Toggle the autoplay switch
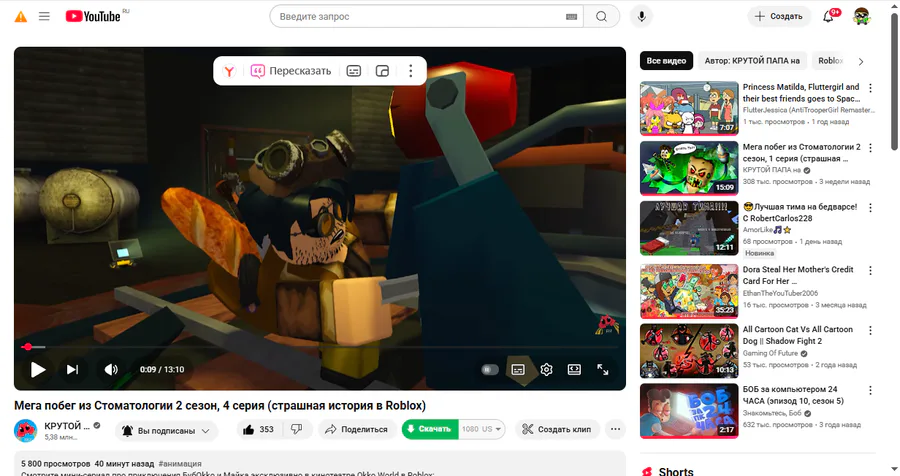This screenshot has height=476, width=900. [490, 370]
